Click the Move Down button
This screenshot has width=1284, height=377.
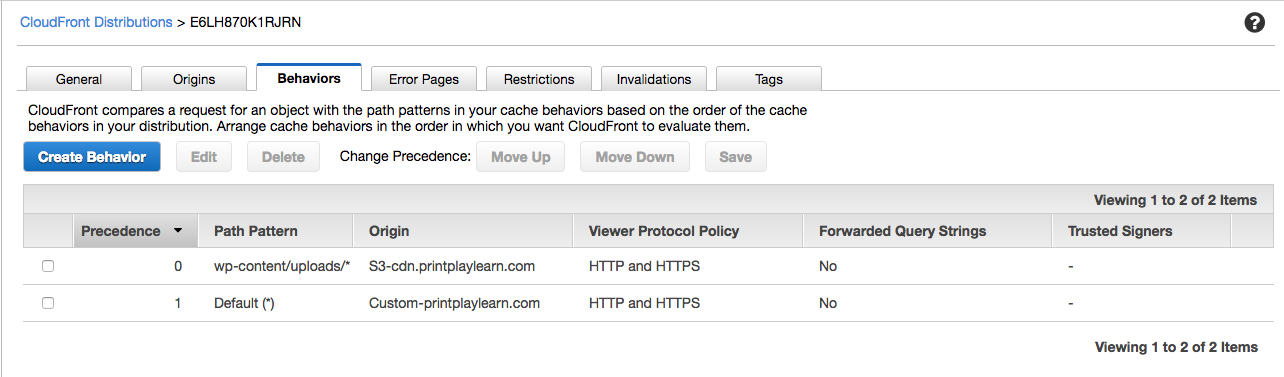pos(635,157)
